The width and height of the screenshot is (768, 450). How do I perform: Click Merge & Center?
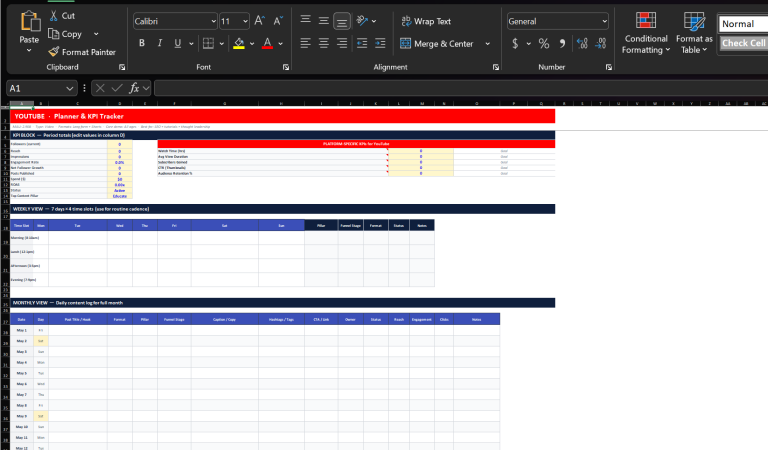[x=437, y=44]
